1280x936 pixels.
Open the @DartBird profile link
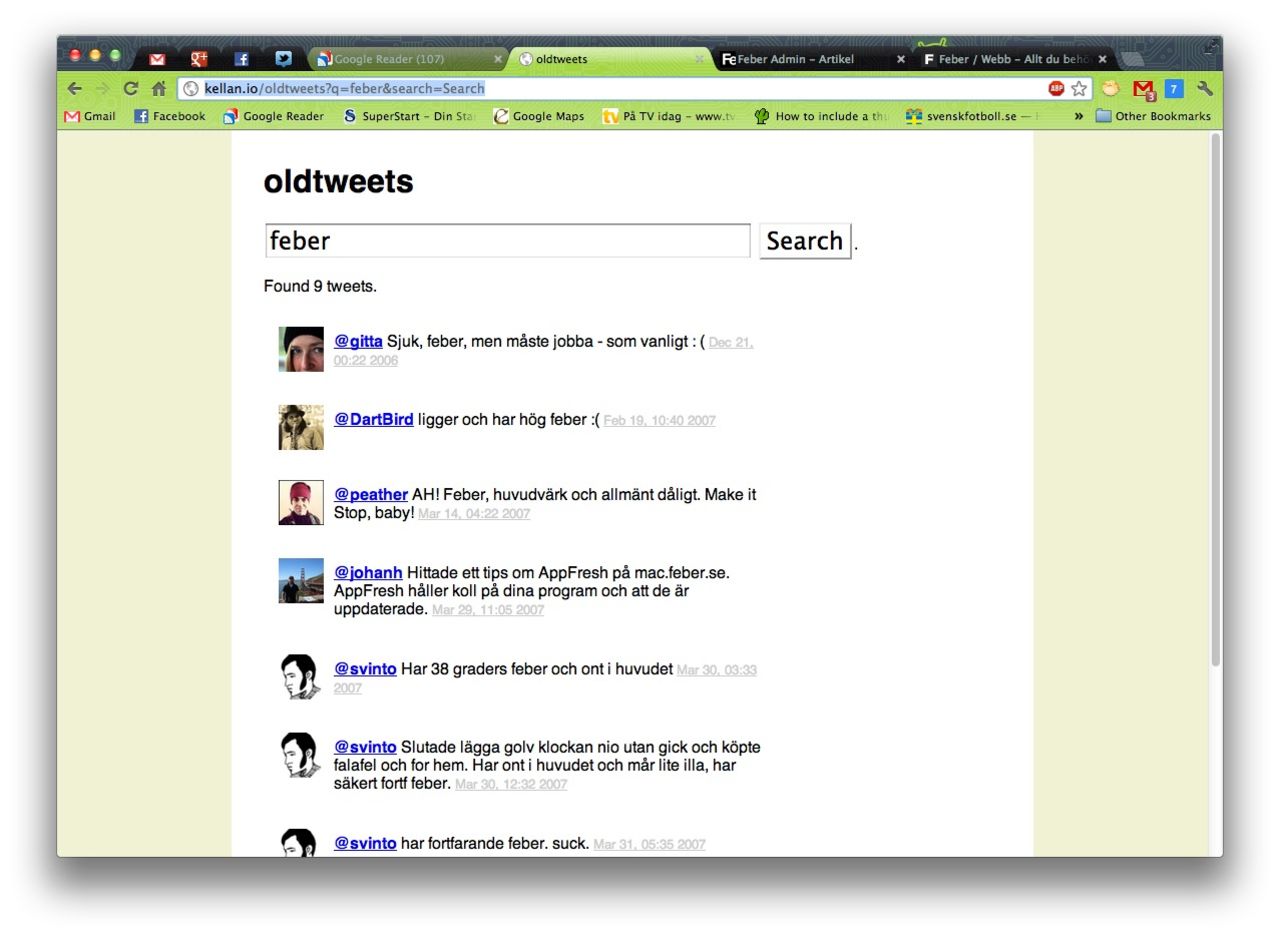point(373,420)
